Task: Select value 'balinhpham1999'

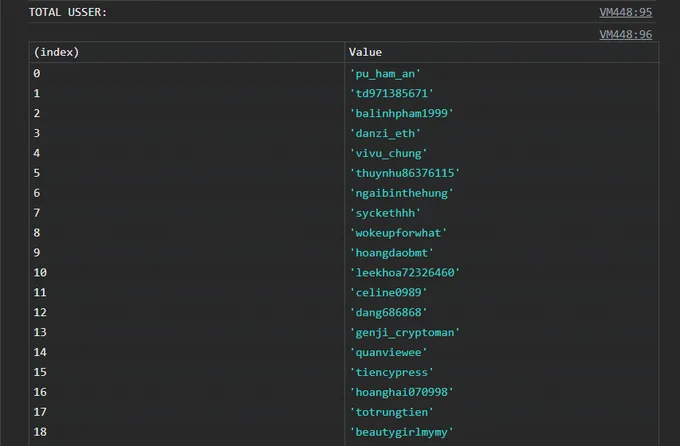Action: tap(402, 113)
